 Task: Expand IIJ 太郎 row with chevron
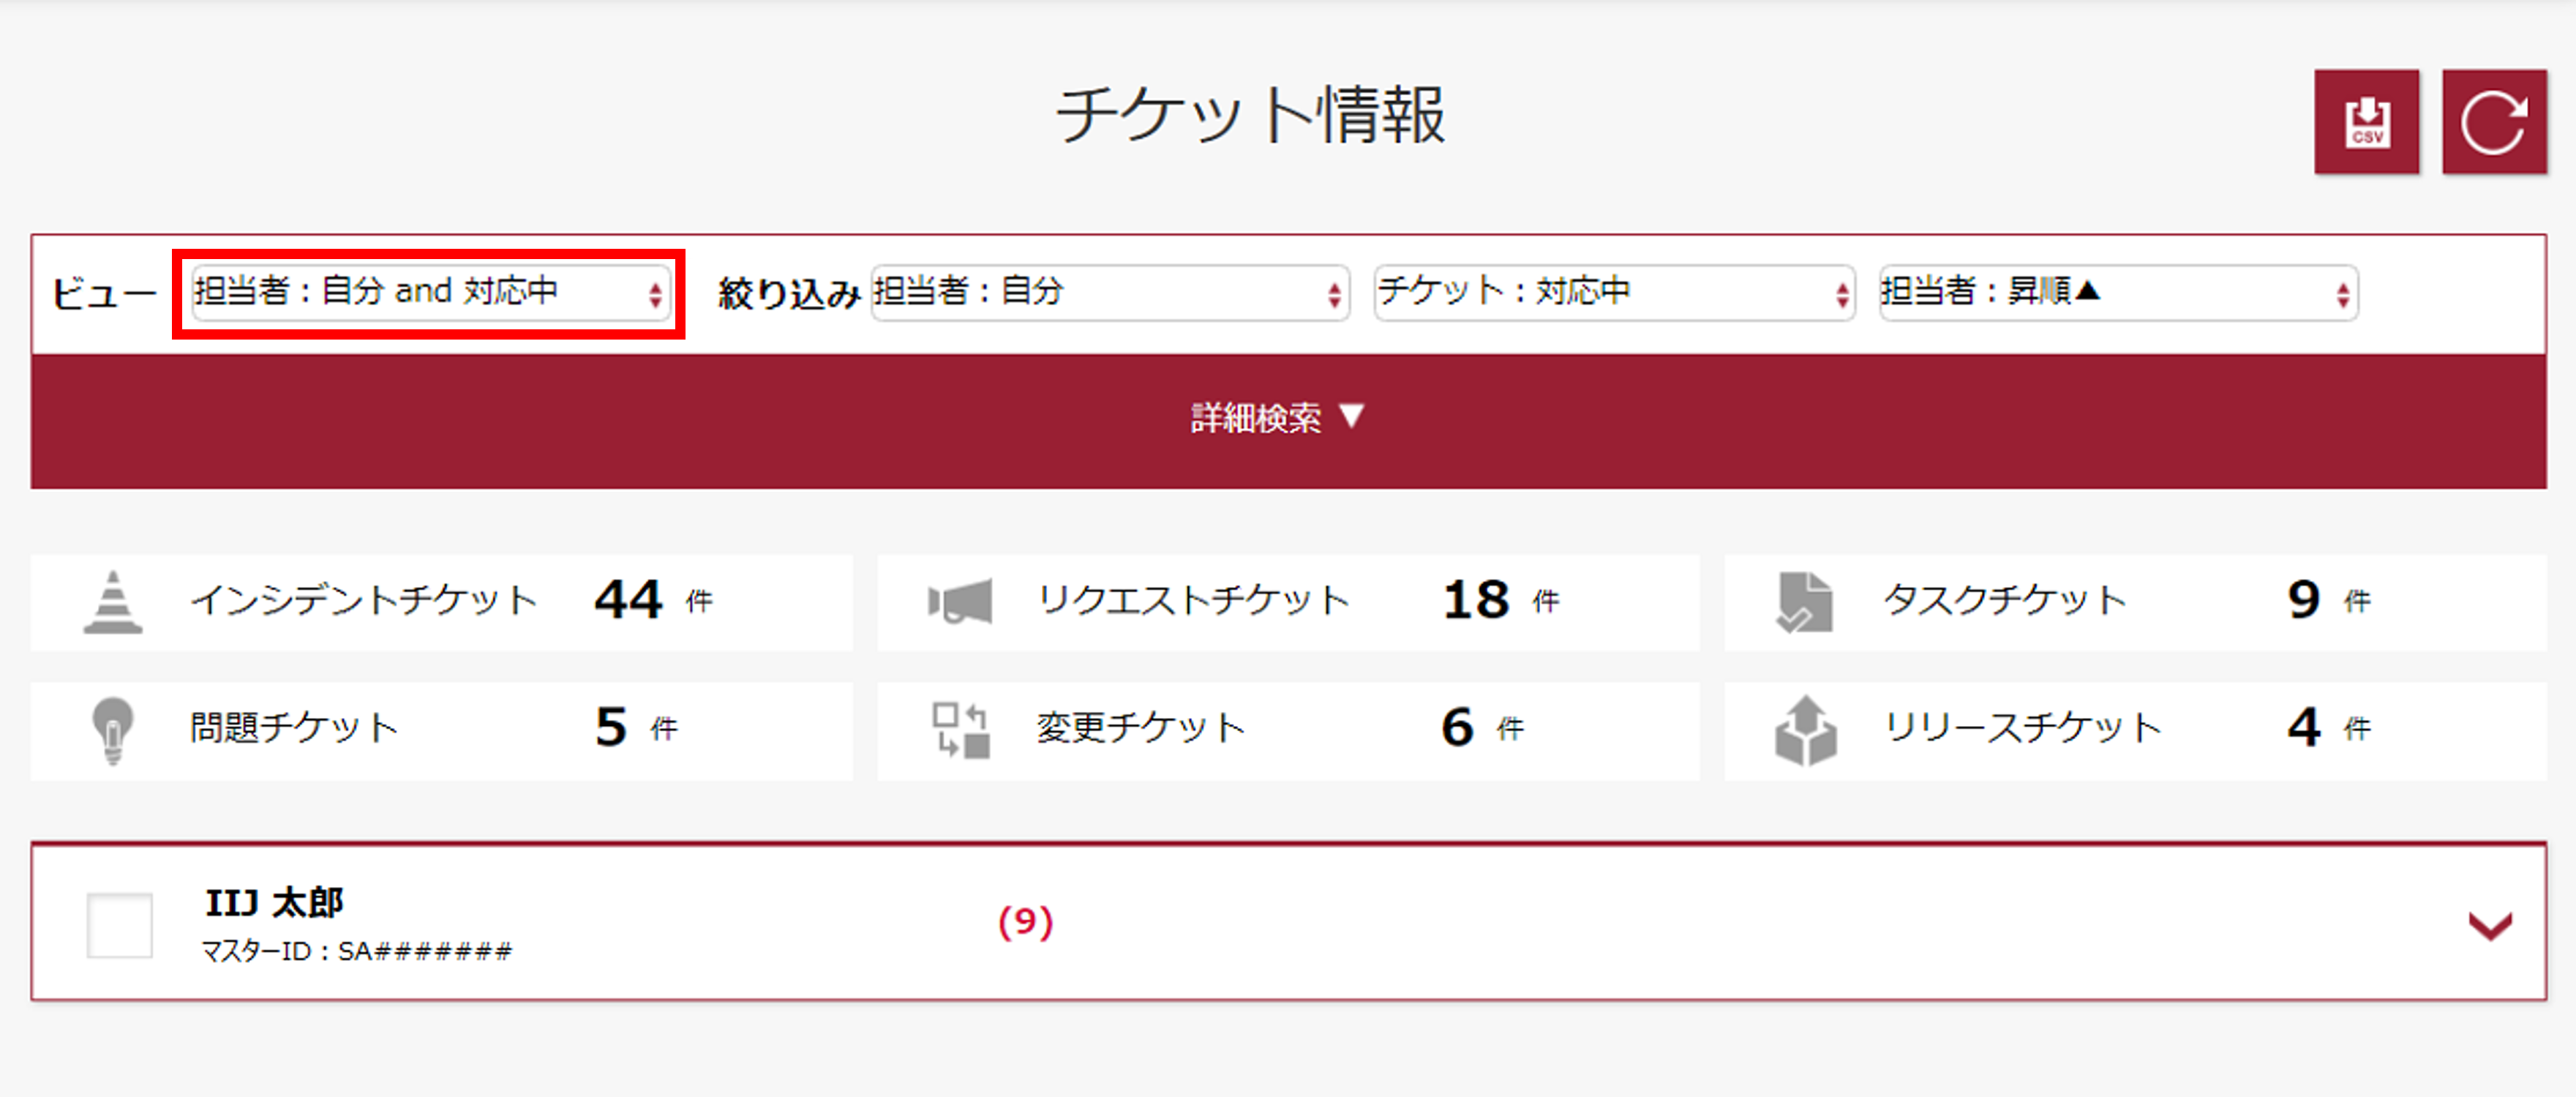[2490, 926]
